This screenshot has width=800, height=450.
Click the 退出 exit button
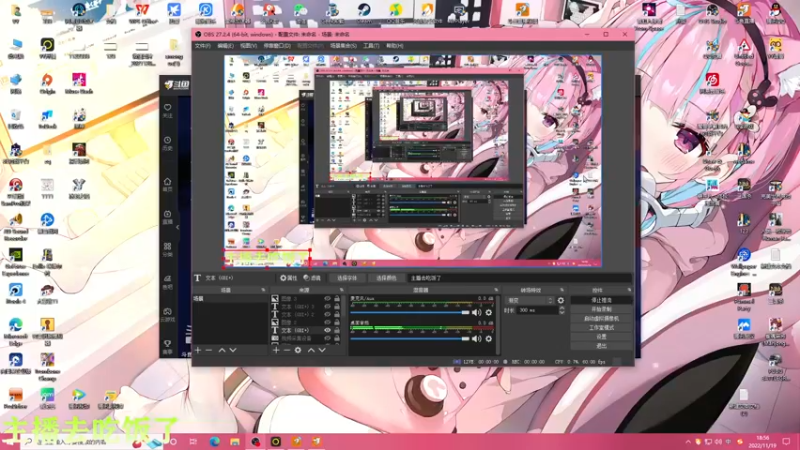point(601,346)
